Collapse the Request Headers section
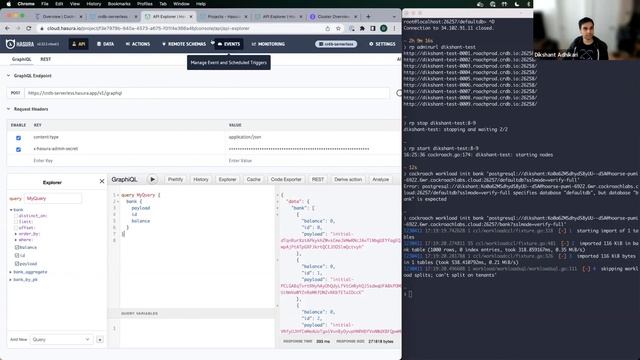 pyautogui.click(x=9, y=109)
